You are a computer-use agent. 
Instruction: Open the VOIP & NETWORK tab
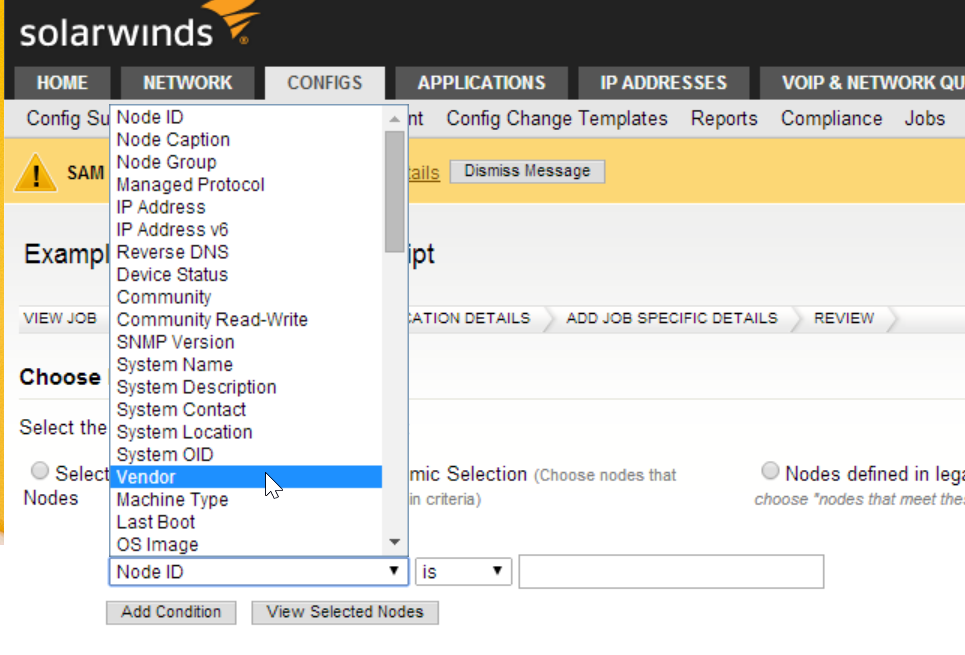click(x=863, y=83)
